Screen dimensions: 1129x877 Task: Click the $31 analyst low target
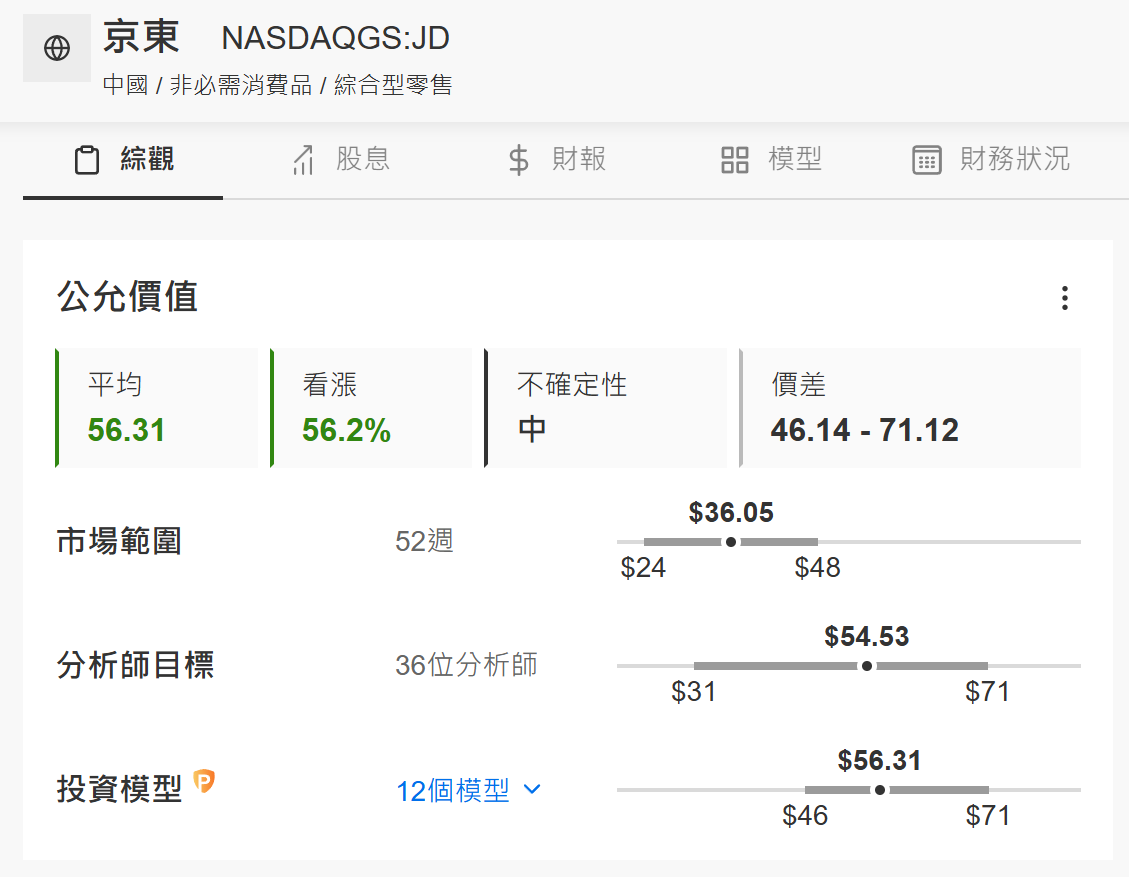(693, 692)
